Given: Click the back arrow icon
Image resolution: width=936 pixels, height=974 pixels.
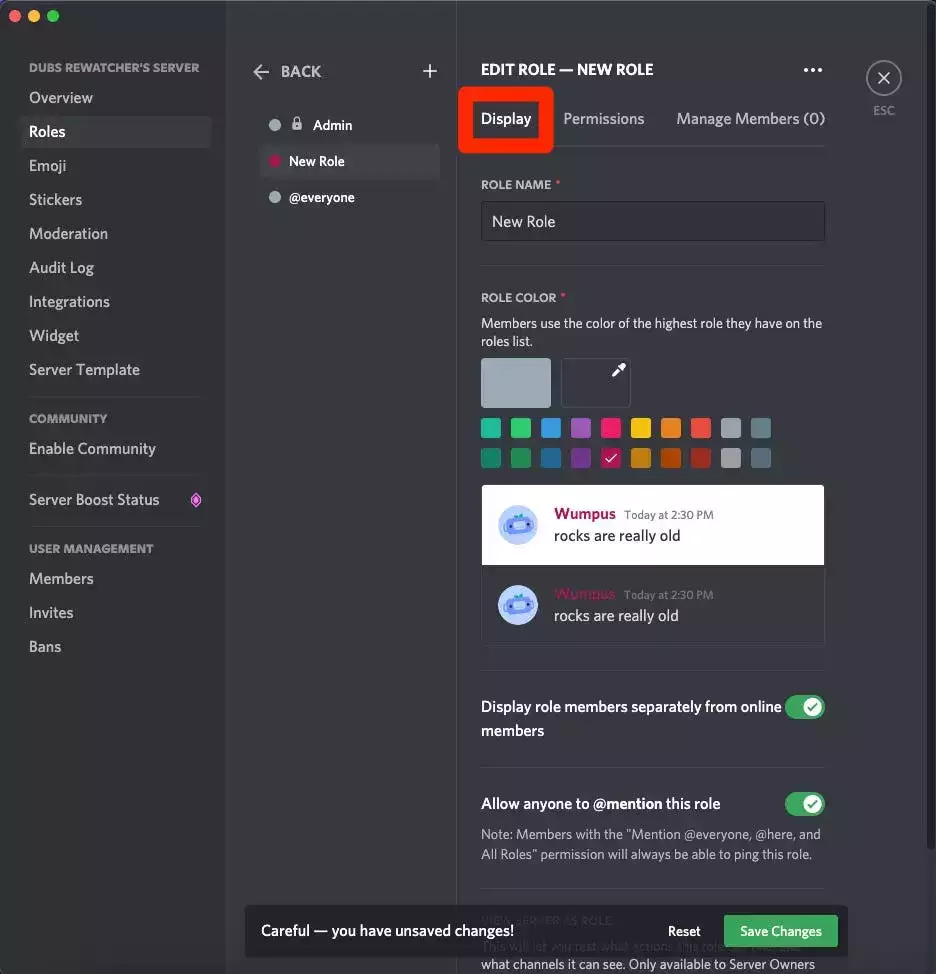Looking at the screenshot, I should pyautogui.click(x=262, y=72).
